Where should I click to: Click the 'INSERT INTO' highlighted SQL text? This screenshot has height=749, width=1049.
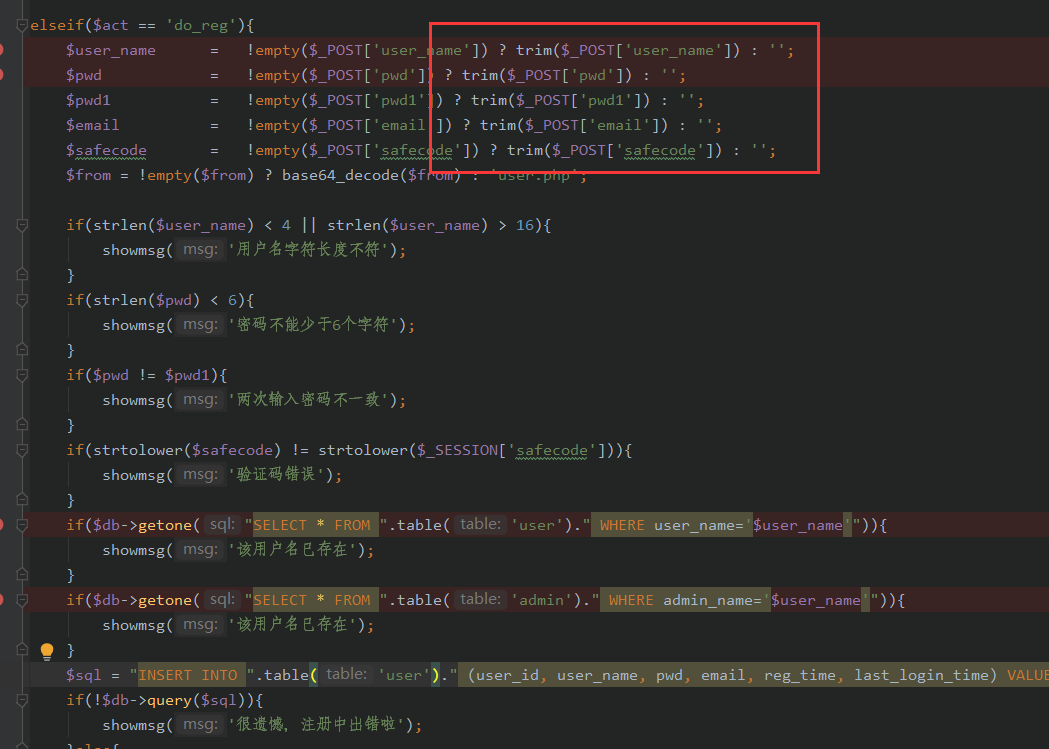click(x=188, y=675)
